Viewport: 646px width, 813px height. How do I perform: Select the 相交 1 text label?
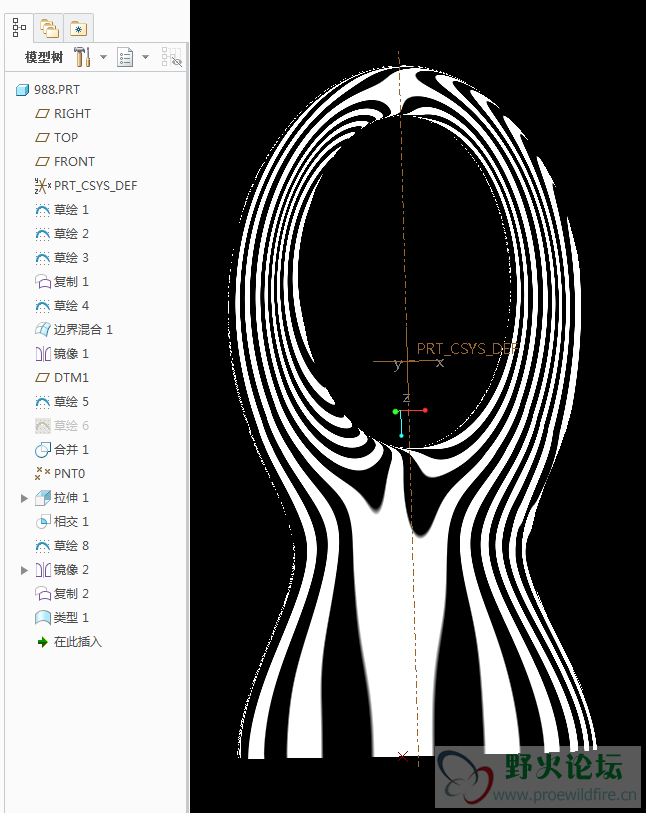[71, 522]
